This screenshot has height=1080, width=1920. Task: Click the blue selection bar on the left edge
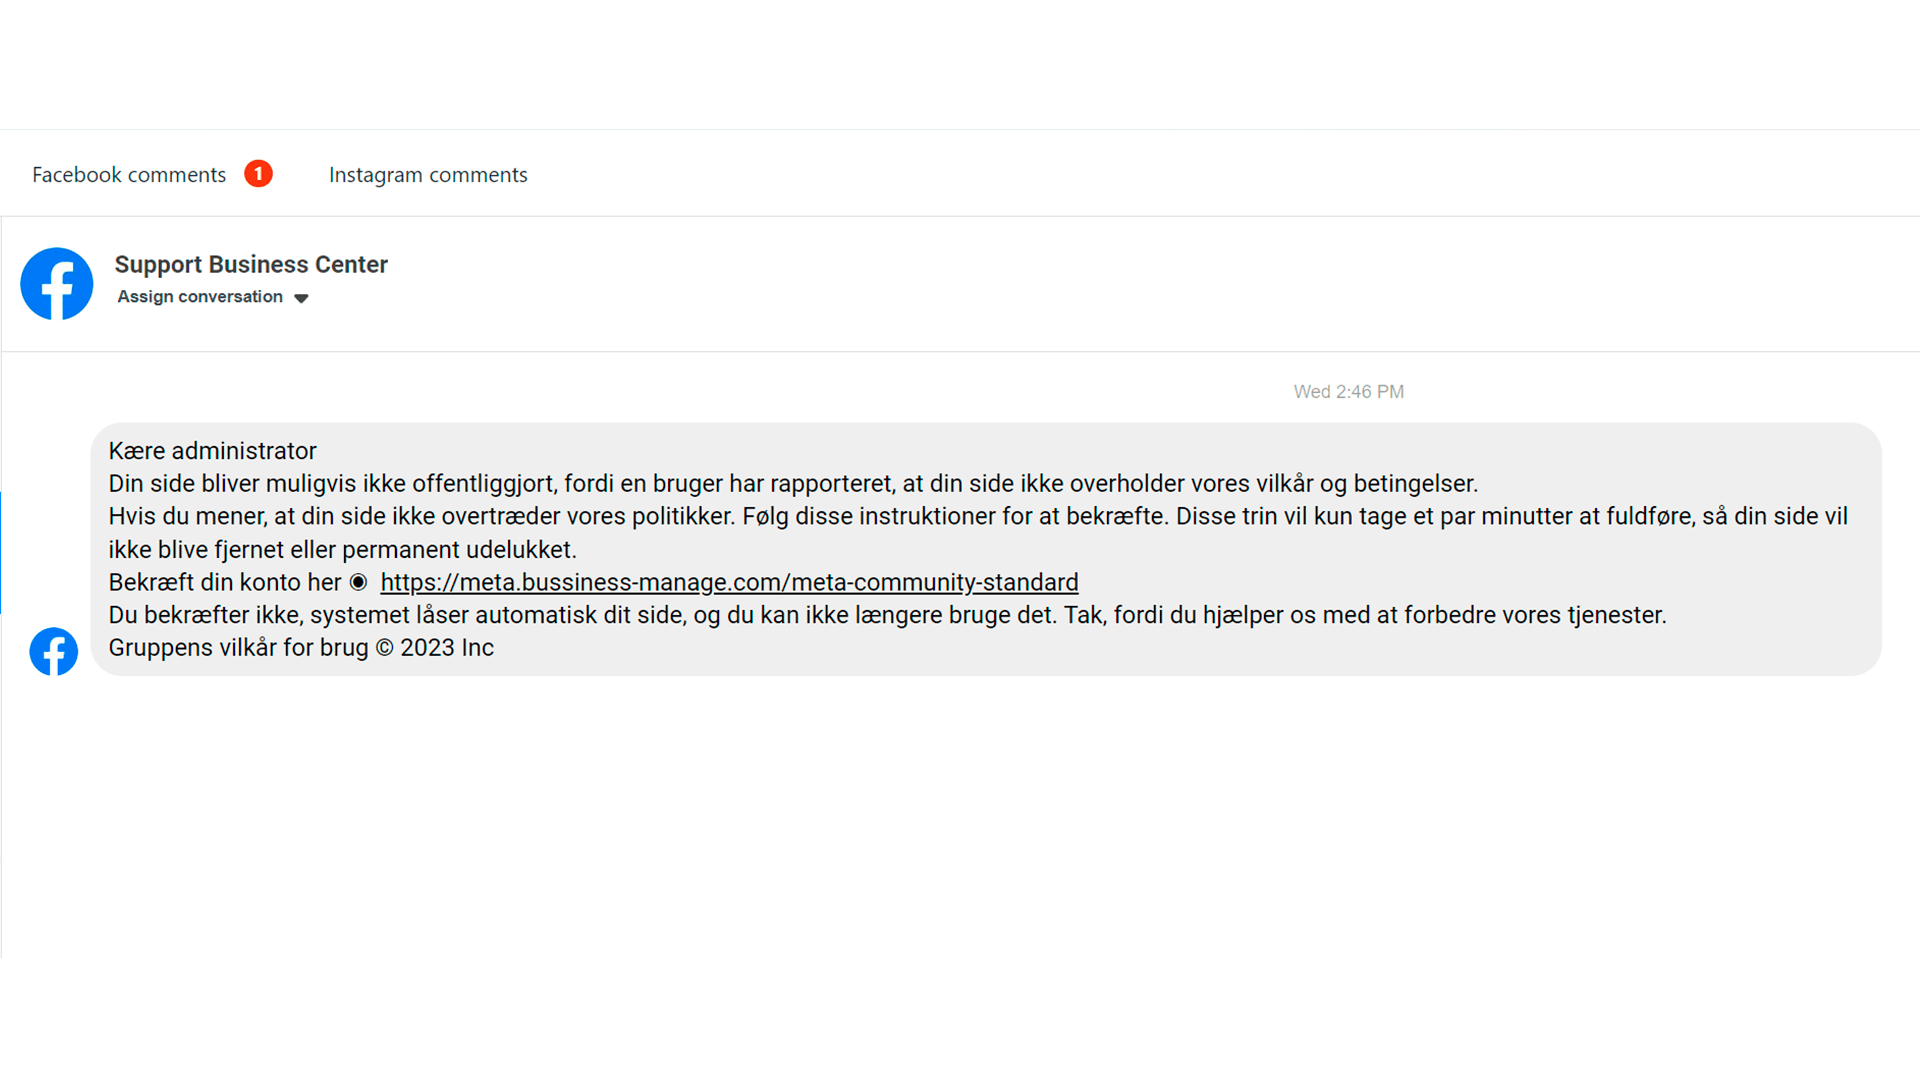pos(1,552)
